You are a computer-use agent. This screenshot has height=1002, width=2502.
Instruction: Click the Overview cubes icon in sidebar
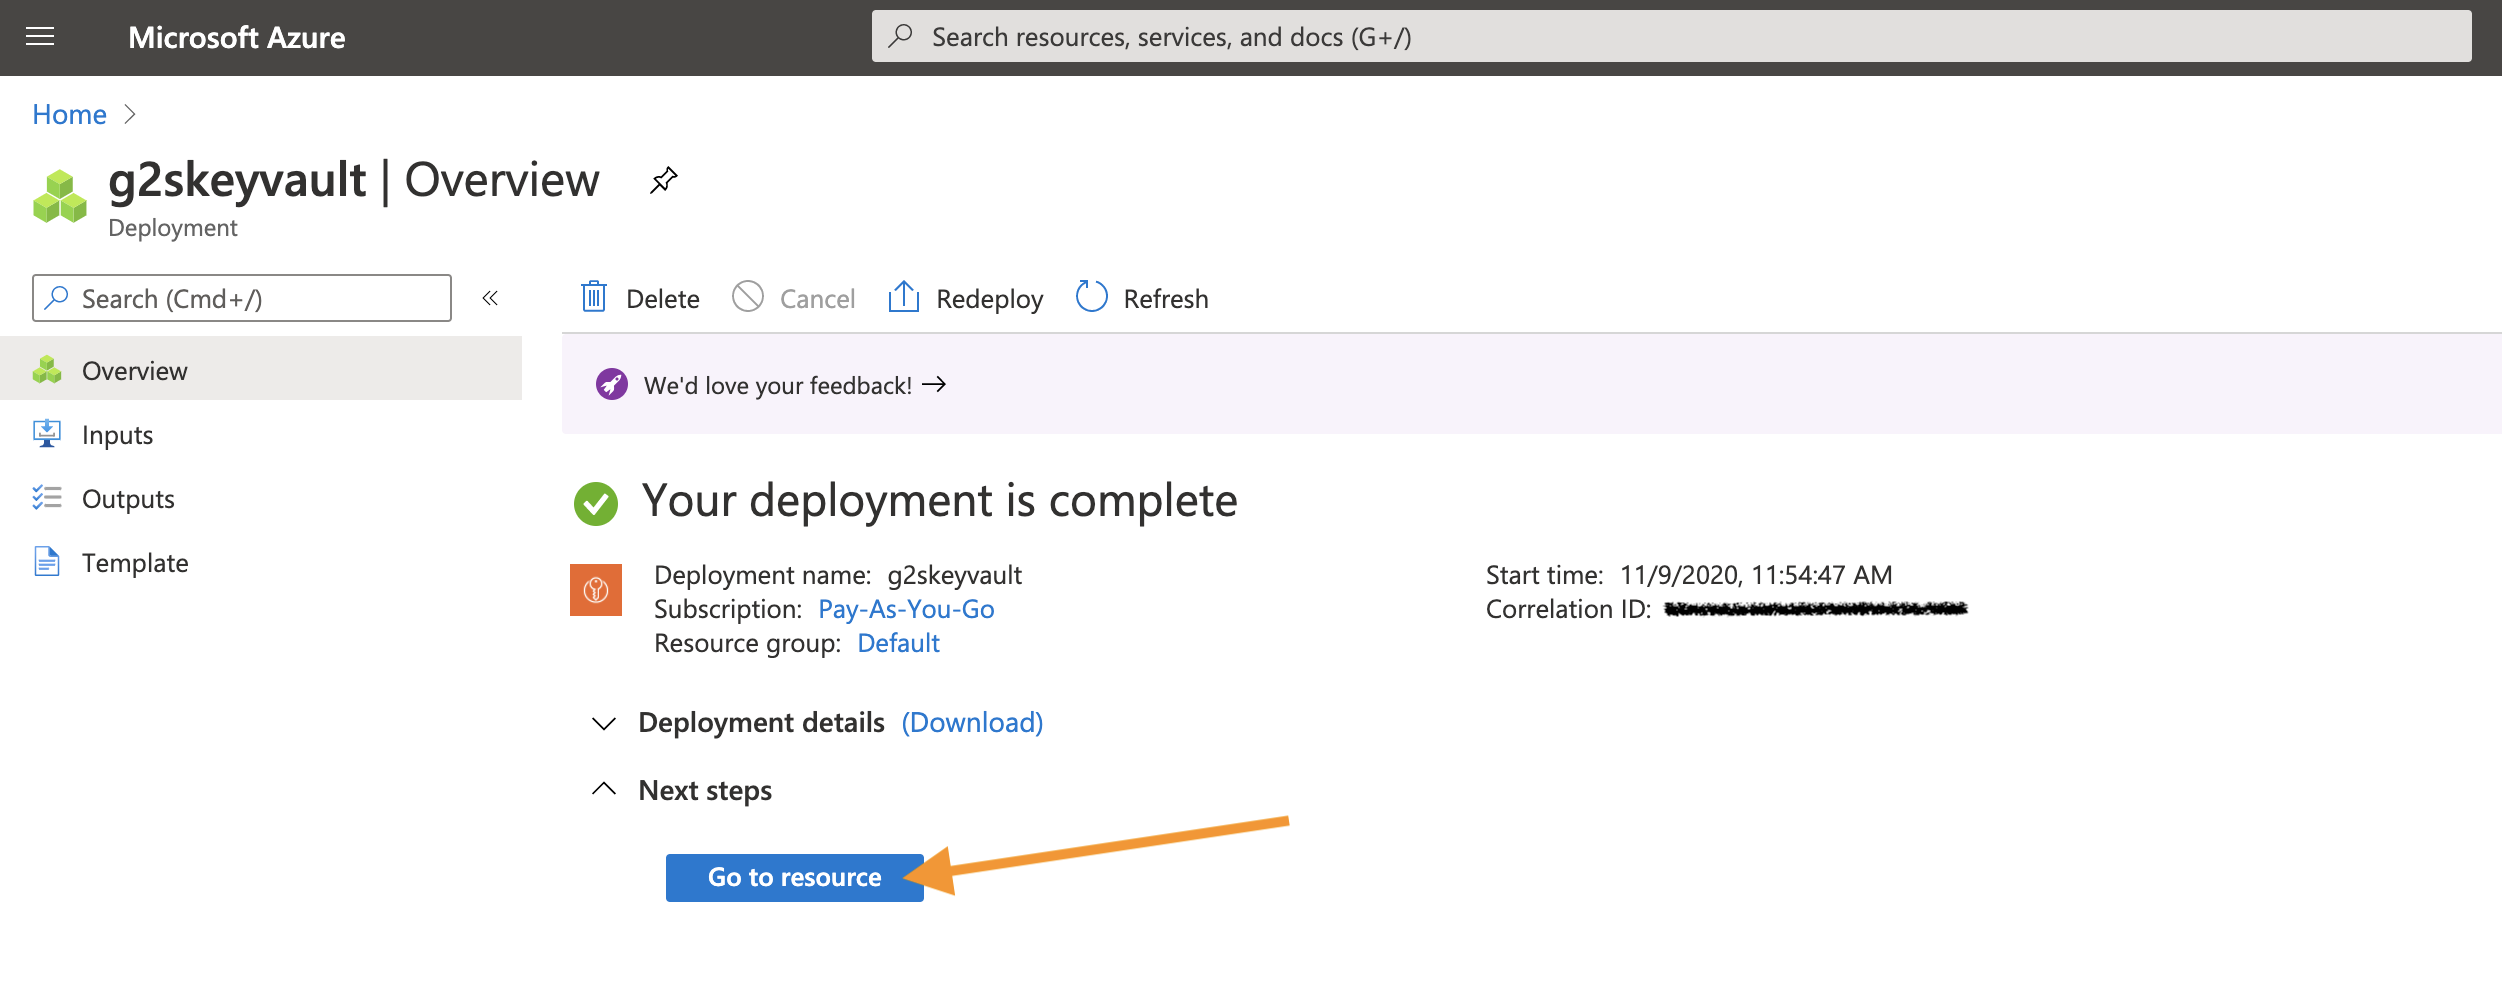47,370
